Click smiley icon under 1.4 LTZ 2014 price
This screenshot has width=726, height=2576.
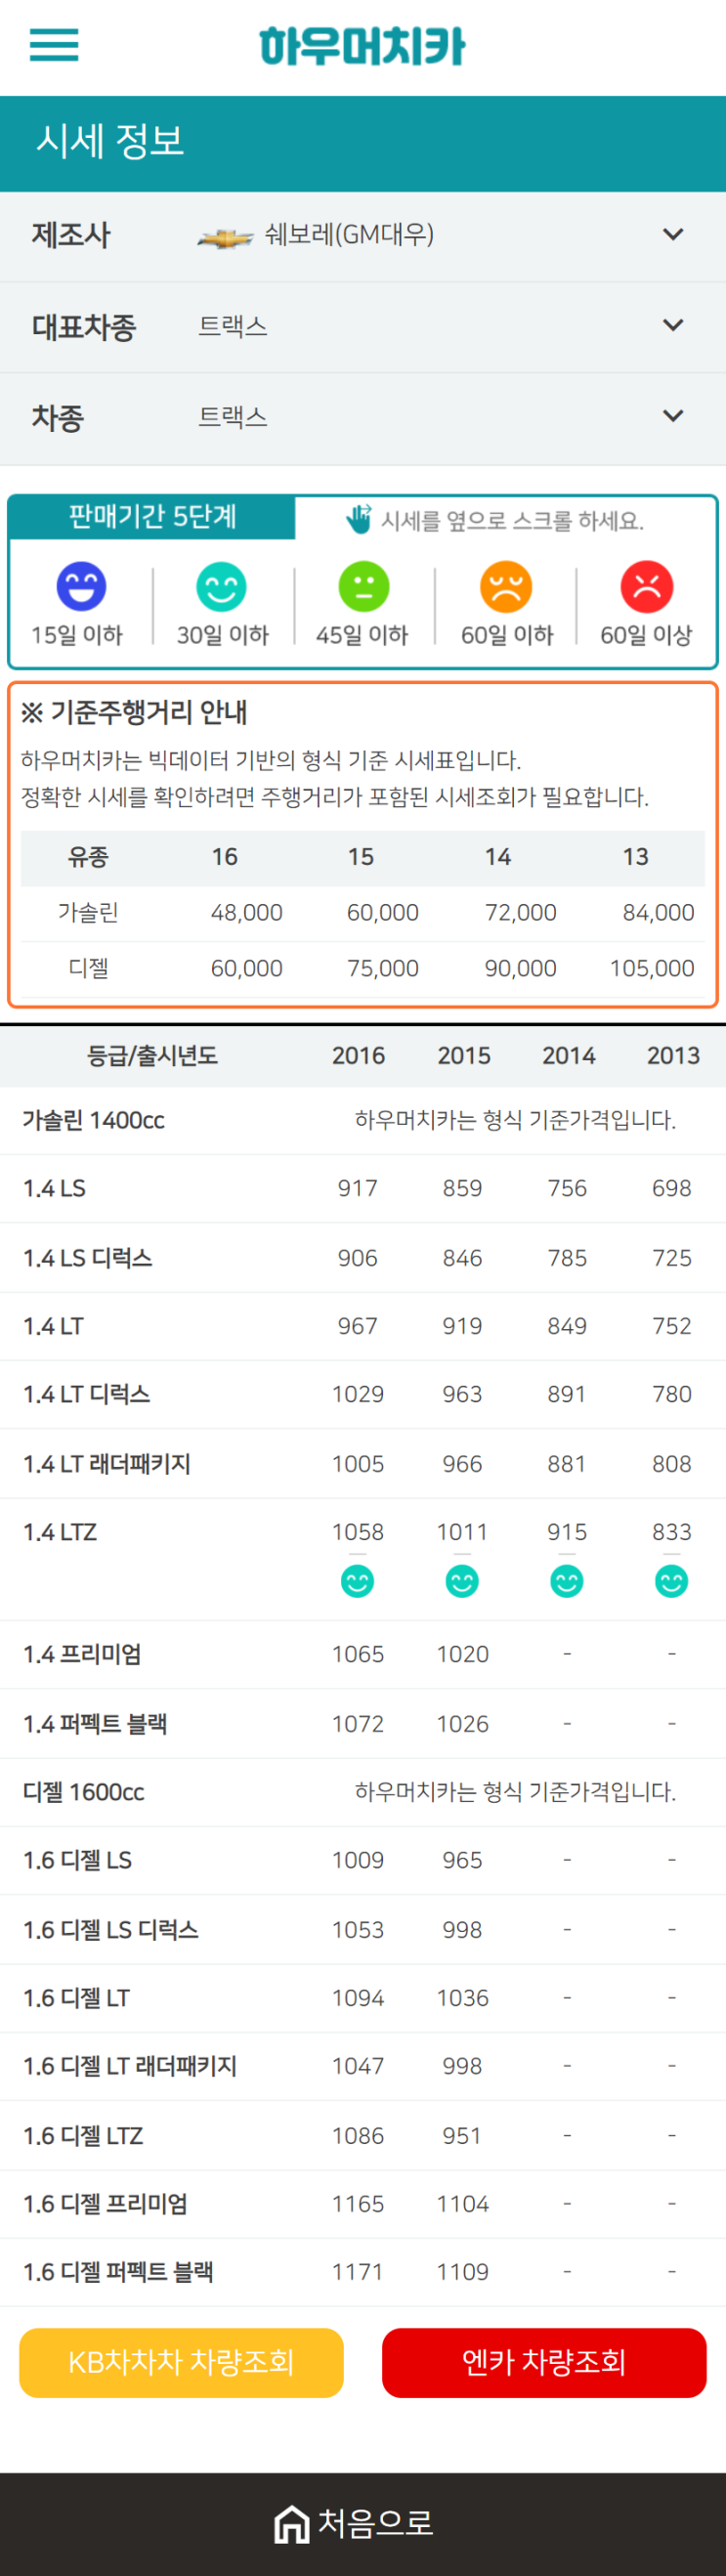(x=567, y=1581)
